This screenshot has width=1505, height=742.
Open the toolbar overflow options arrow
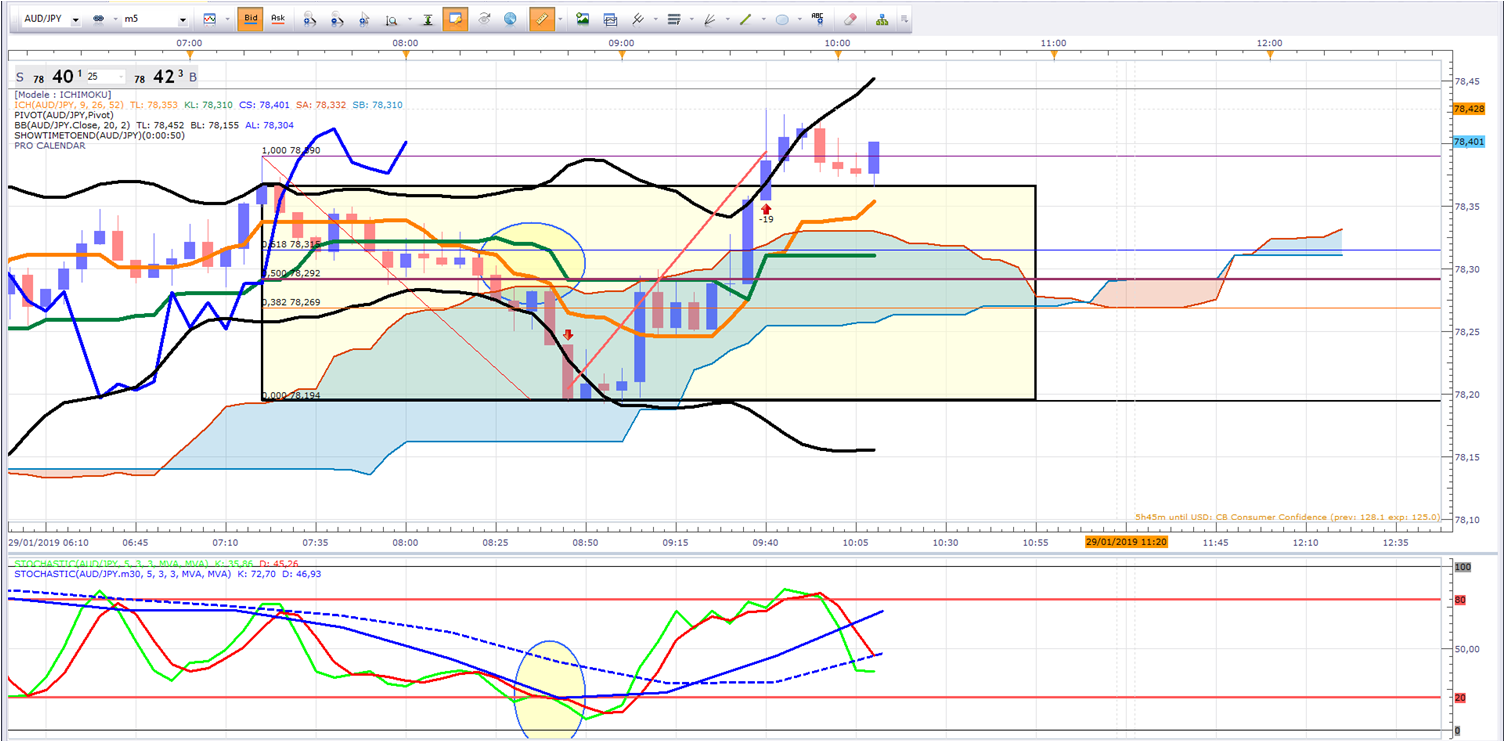pyautogui.click(x=904, y=19)
